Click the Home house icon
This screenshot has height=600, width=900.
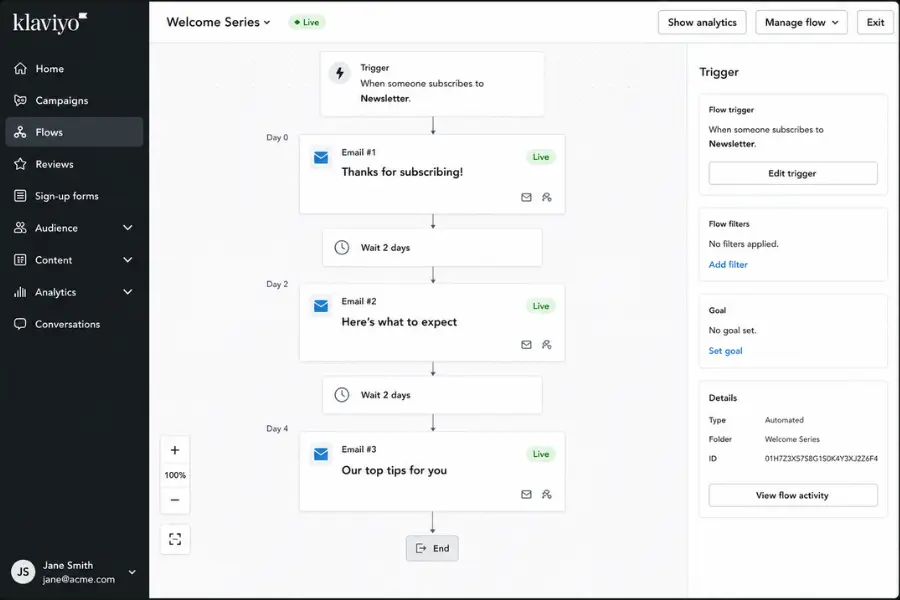click(20, 68)
